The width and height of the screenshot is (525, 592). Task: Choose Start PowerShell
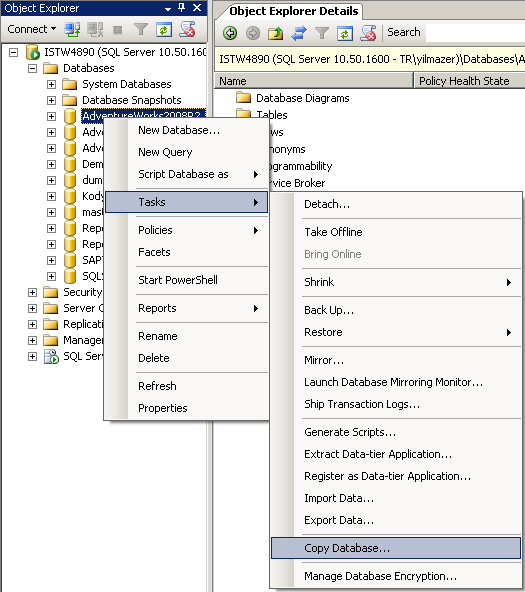coord(186,280)
